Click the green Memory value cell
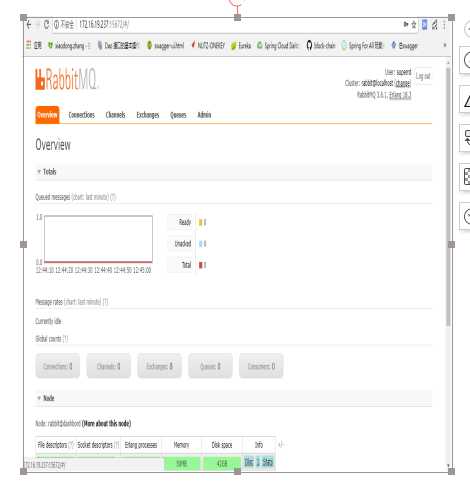The height and width of the screenshot is (487, 470). pyautogui.click(x=182, y=463)
